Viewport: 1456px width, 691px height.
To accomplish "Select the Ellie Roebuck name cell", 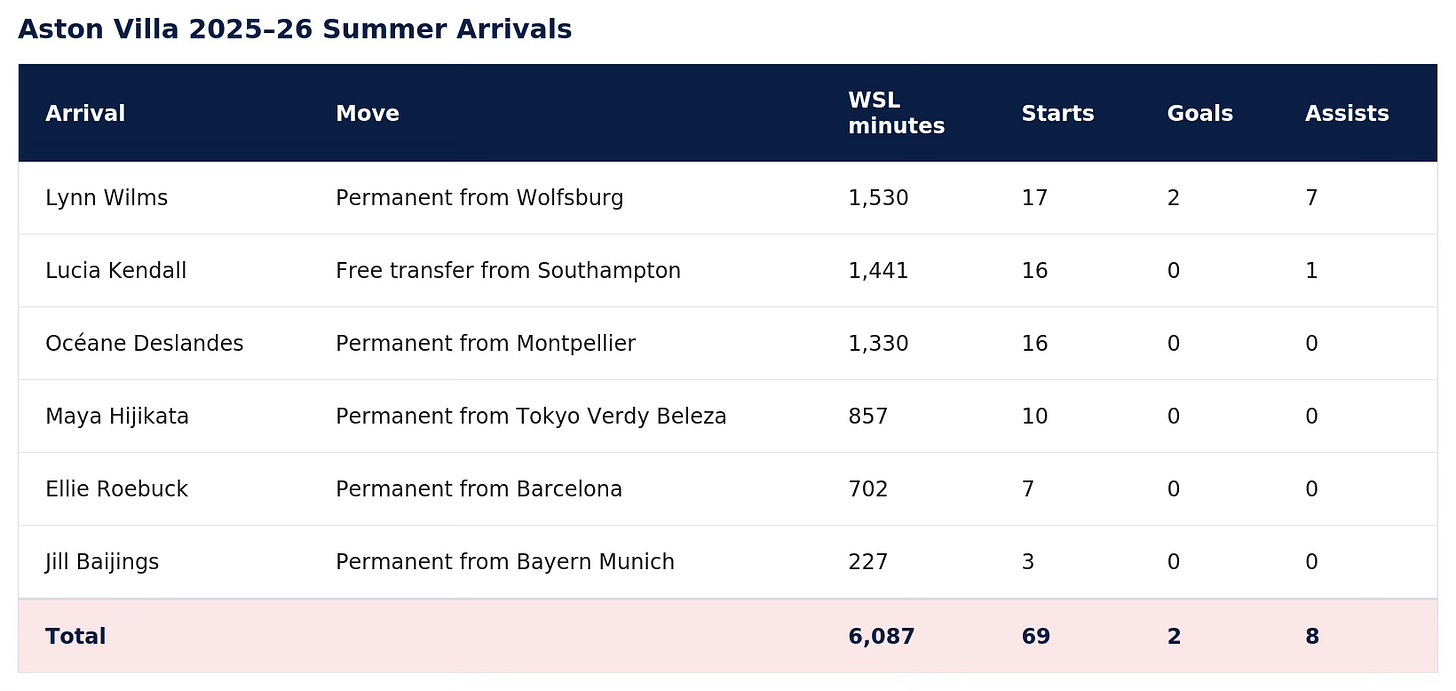I will (116, 489).
